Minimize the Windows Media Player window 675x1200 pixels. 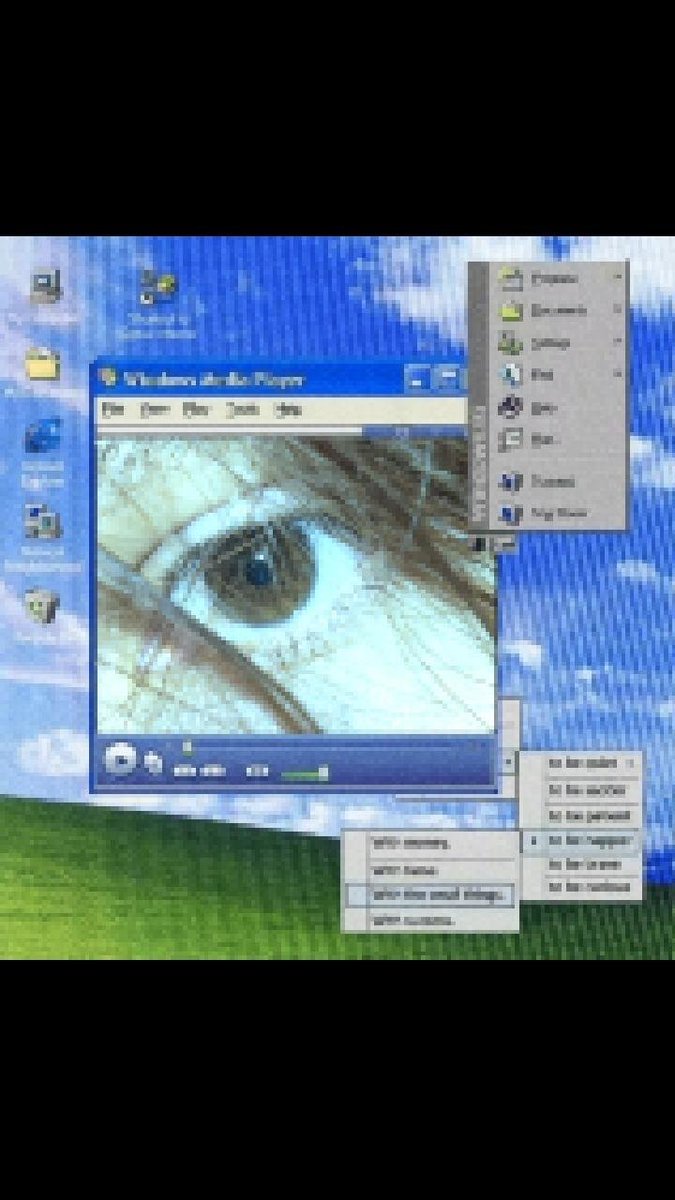coord(419,378)
